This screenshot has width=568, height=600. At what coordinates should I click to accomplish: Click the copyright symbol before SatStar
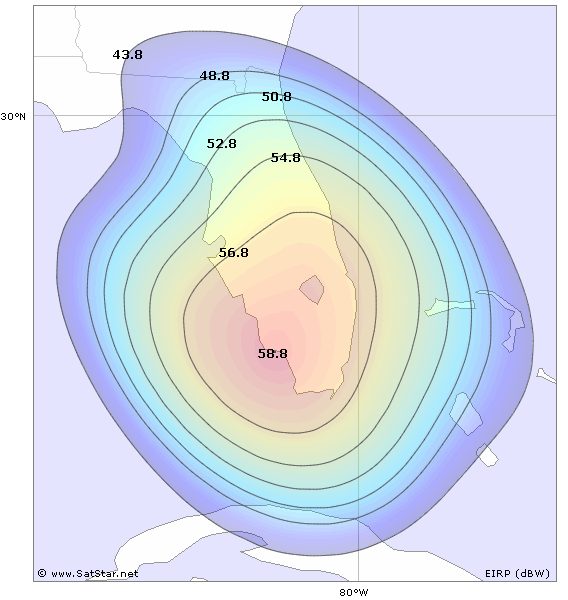(42, 573)
